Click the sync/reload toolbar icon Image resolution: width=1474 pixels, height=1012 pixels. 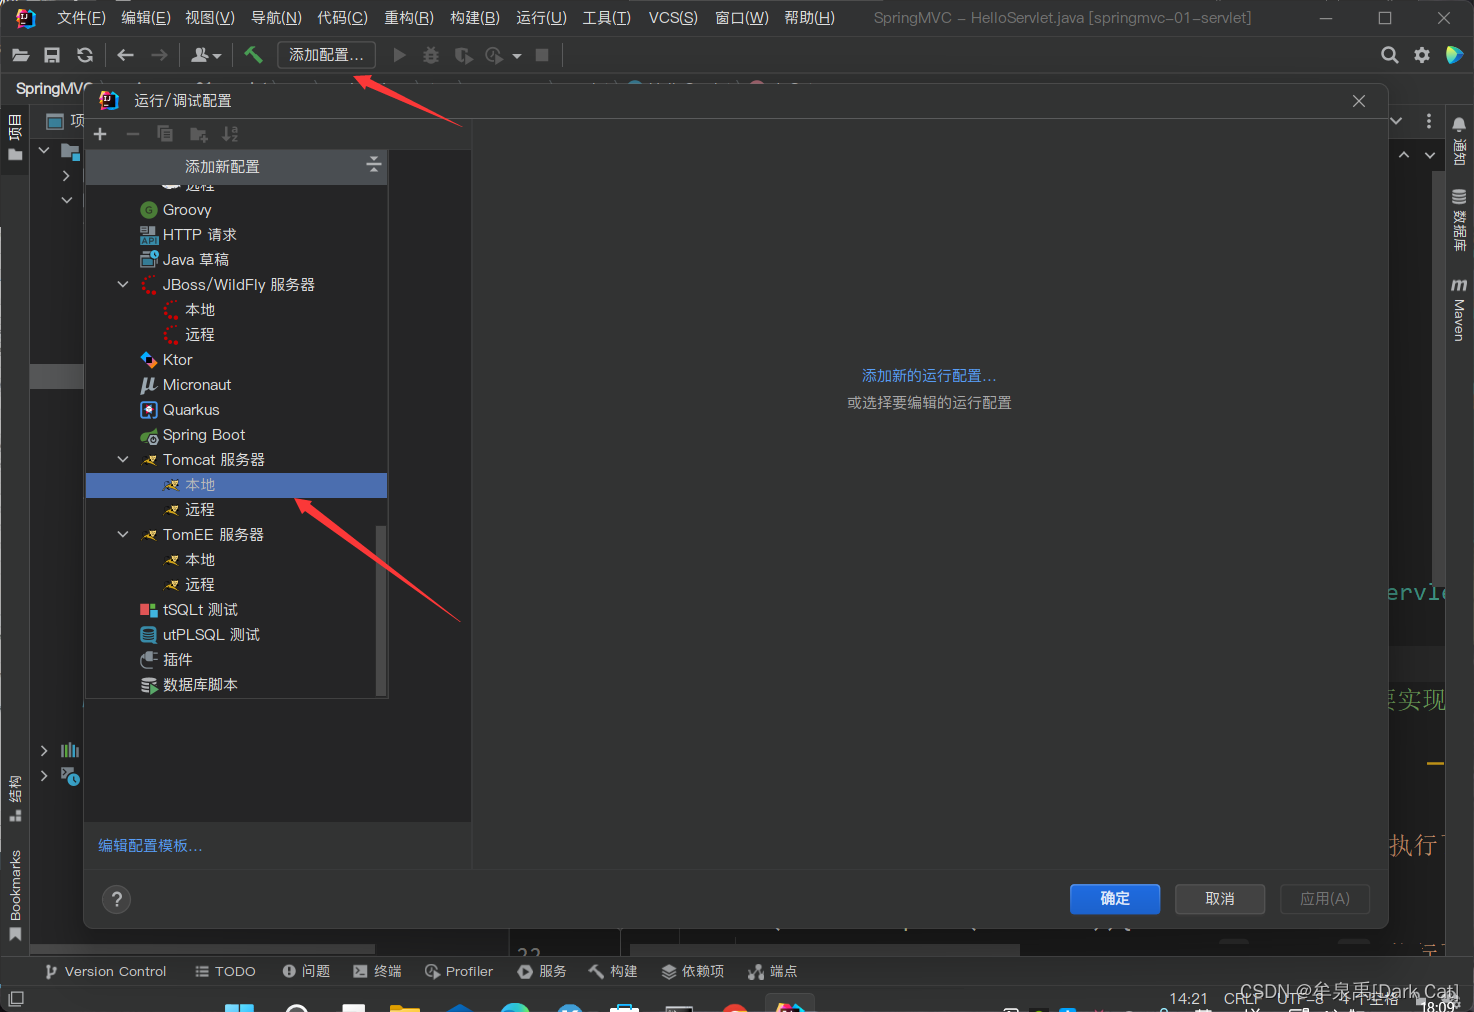tap(85, 55)
